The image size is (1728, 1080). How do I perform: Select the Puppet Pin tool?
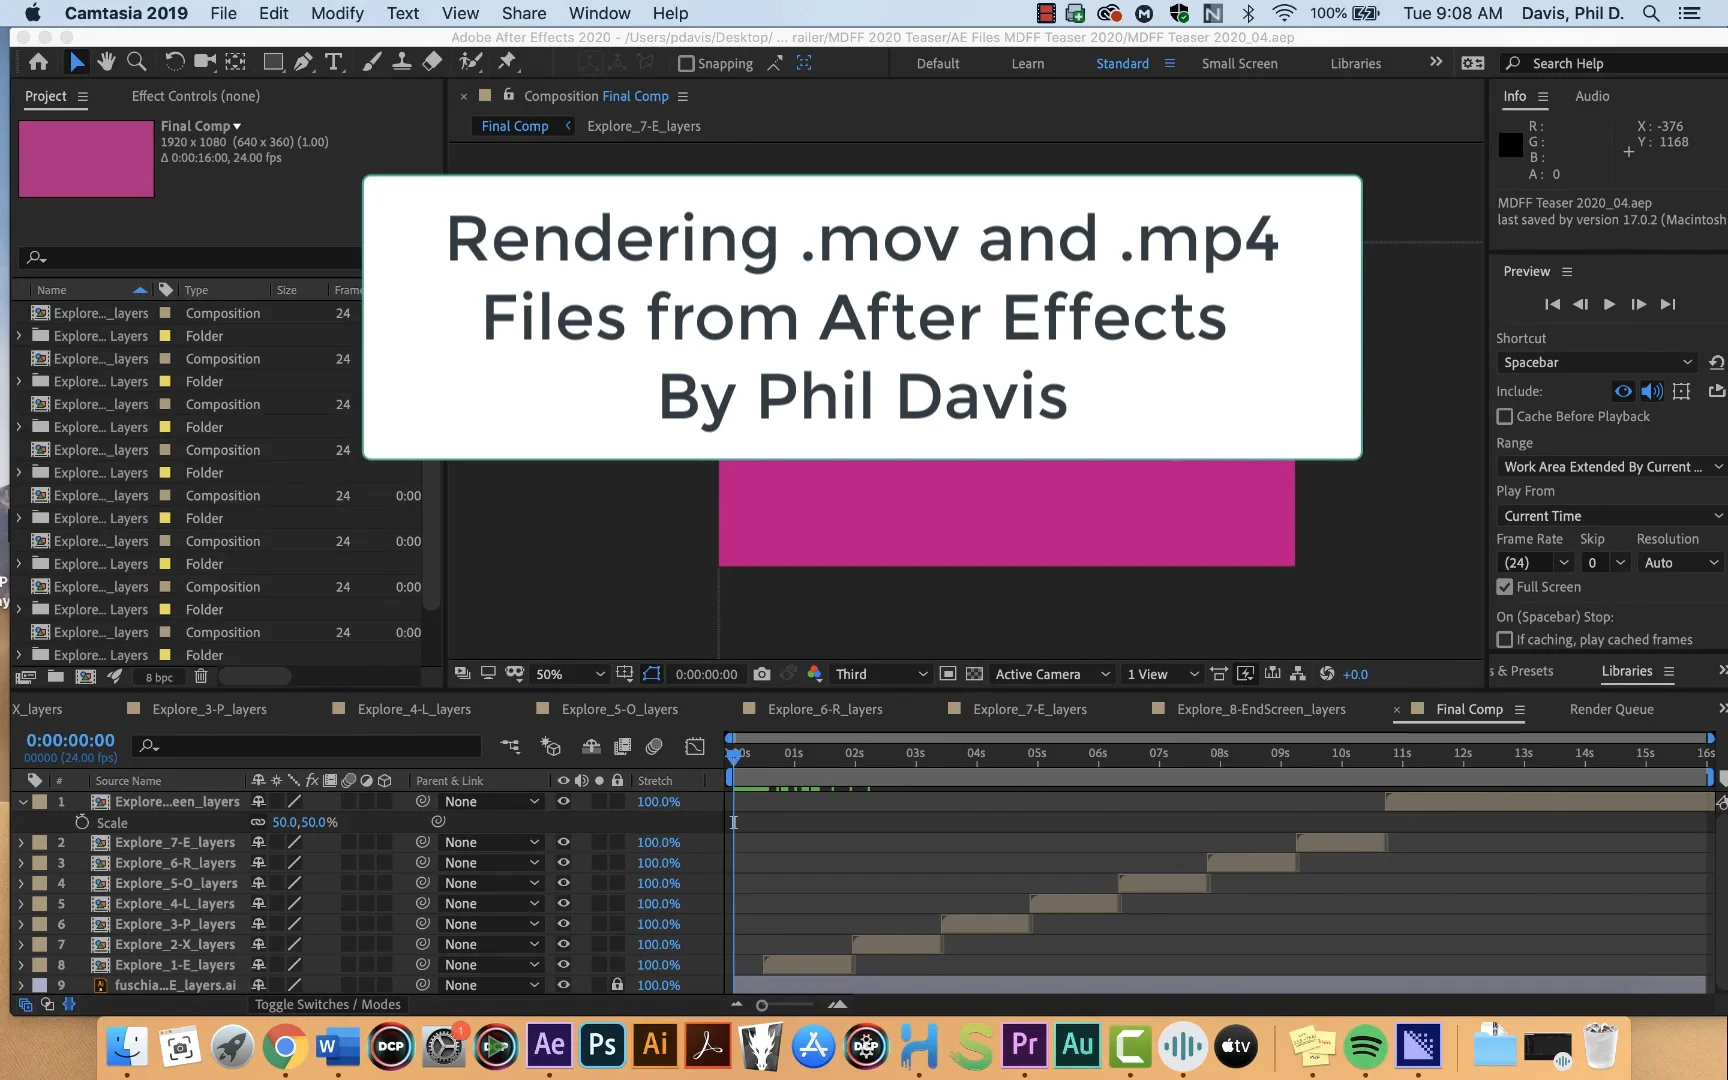[x=508, y=62]
